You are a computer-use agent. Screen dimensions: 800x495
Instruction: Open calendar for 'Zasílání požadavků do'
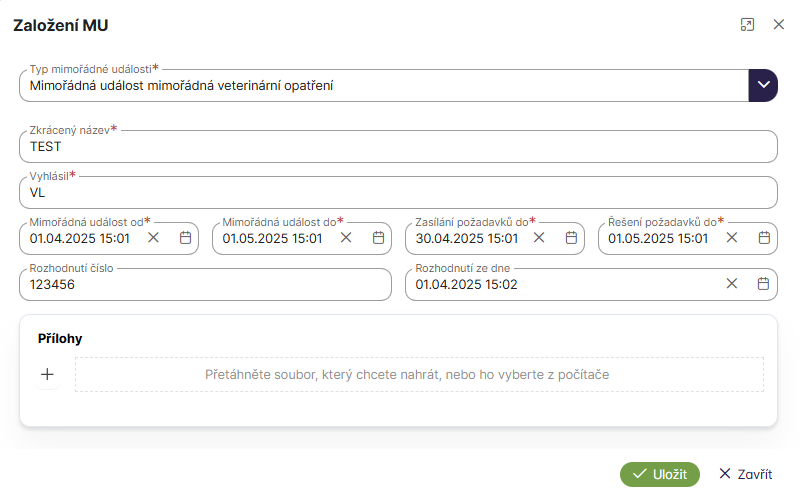click(571, 238)
